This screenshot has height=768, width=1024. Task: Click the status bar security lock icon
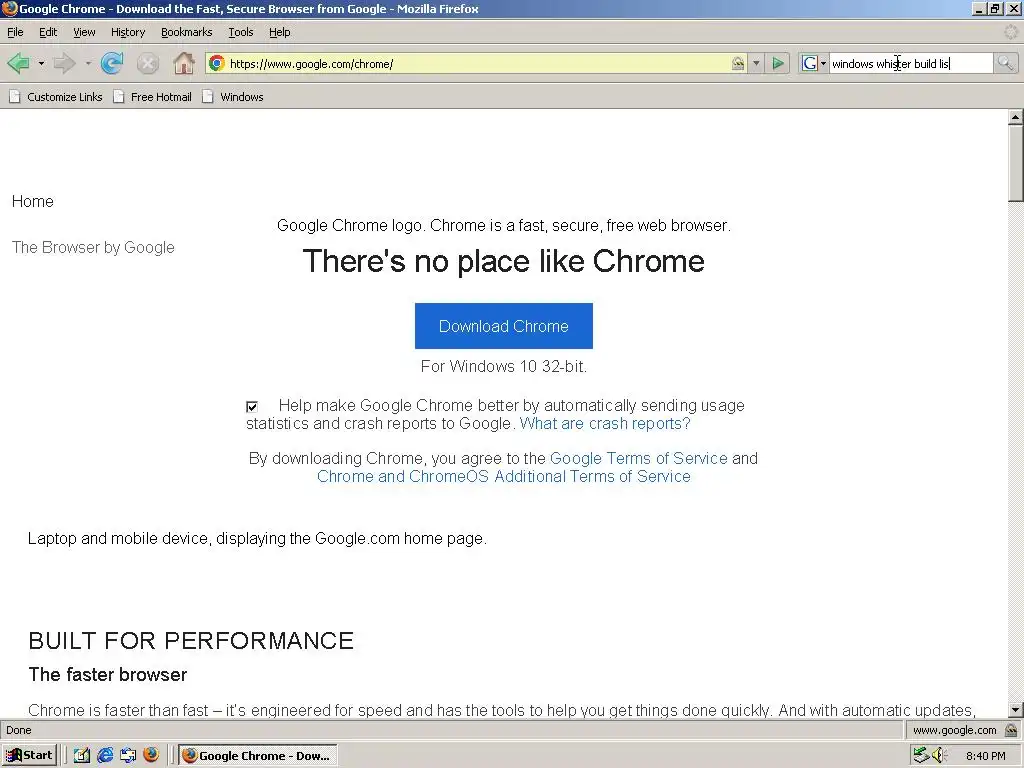point(1011,730)
